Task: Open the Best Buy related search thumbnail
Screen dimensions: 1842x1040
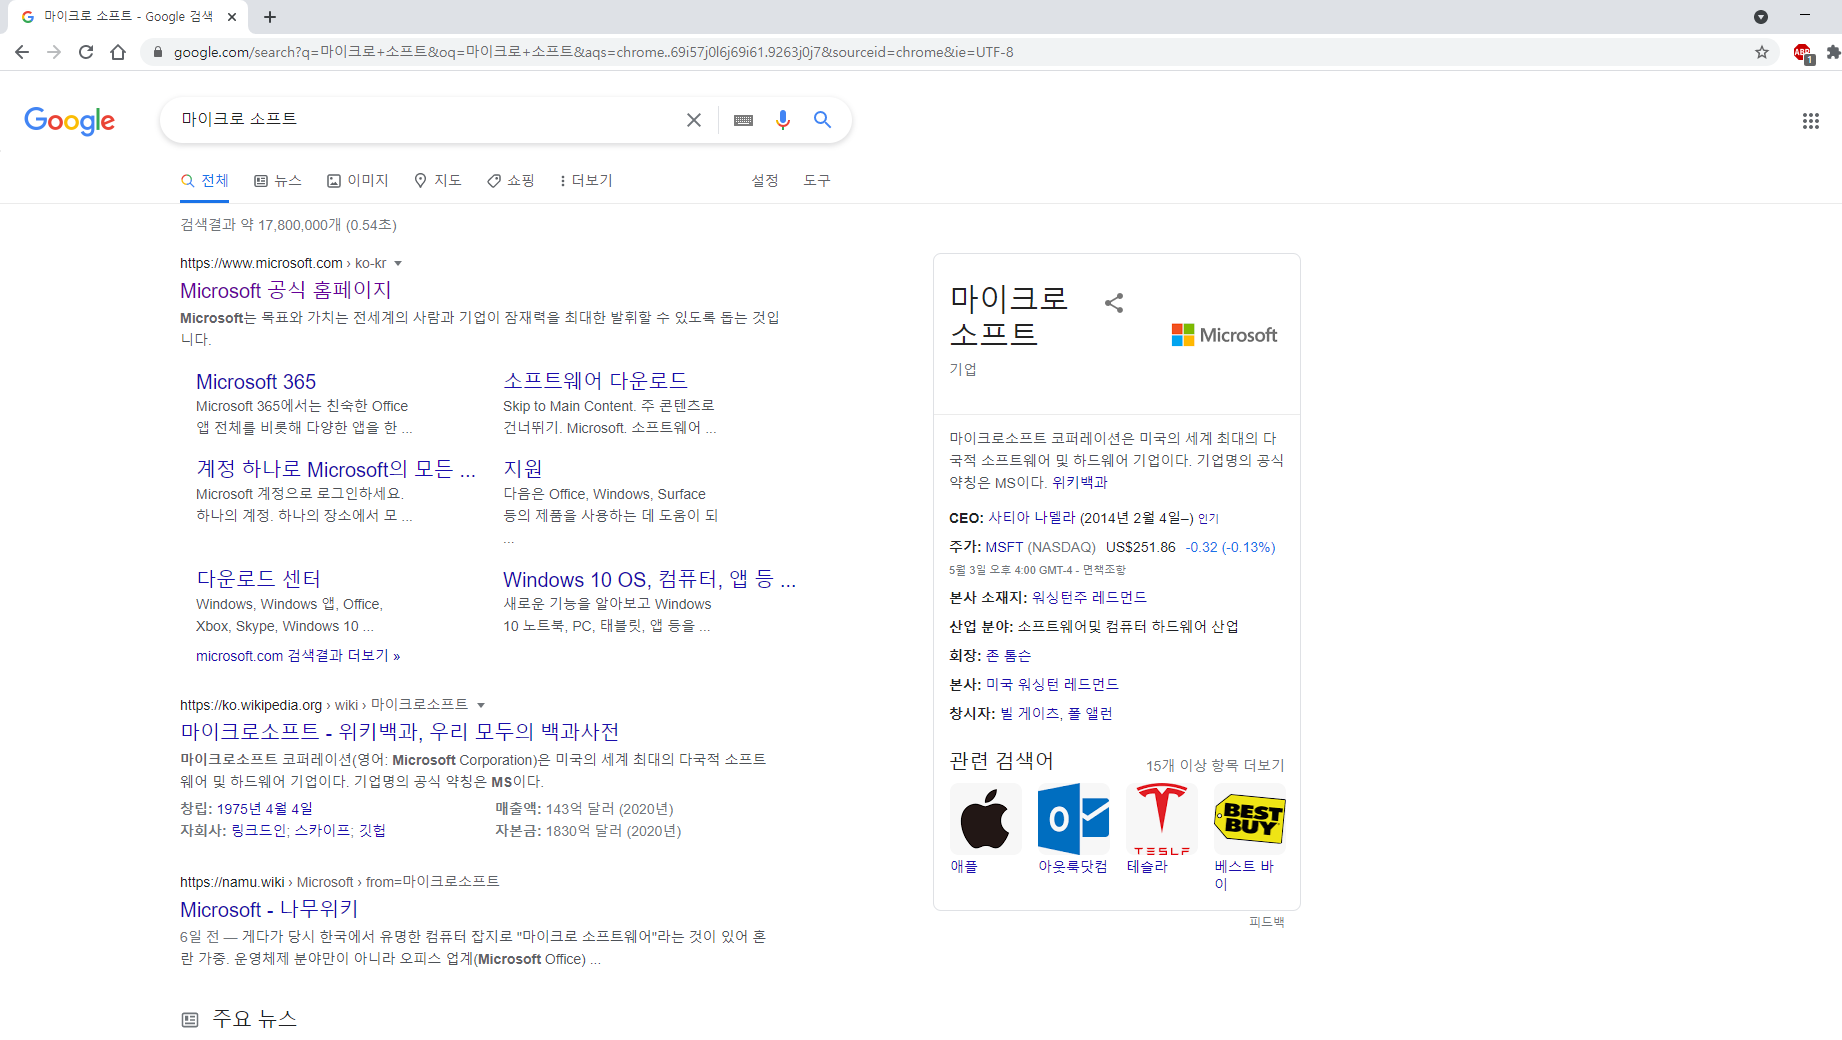Action: pos(1249,819)
